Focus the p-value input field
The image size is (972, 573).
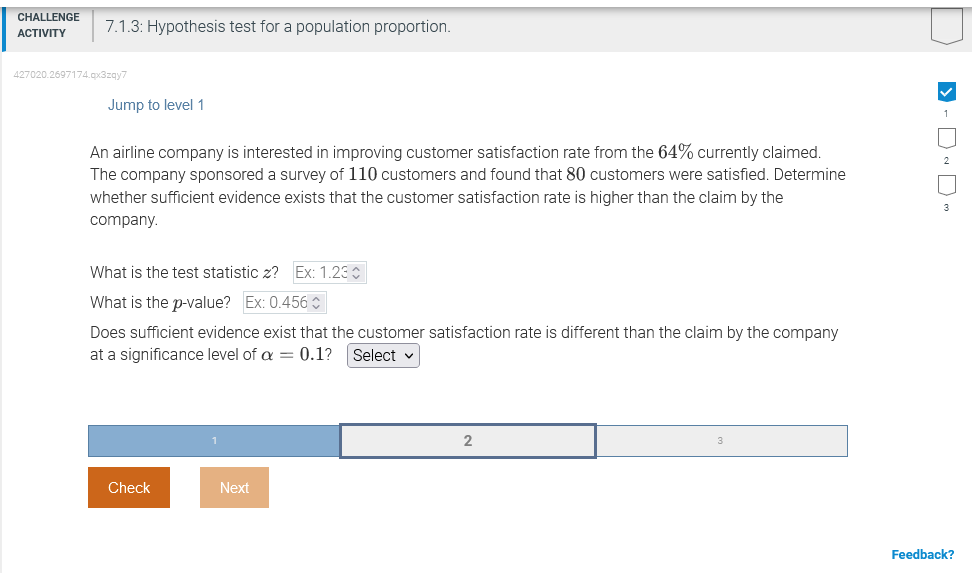point(285,302)
